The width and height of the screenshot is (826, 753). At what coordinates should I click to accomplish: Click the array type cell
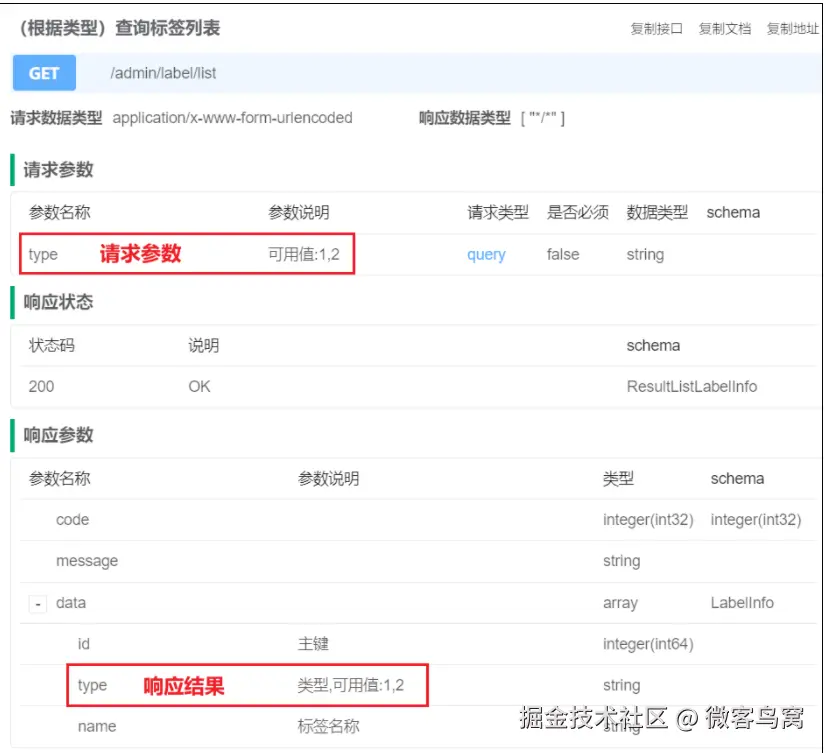click(620, 603)
